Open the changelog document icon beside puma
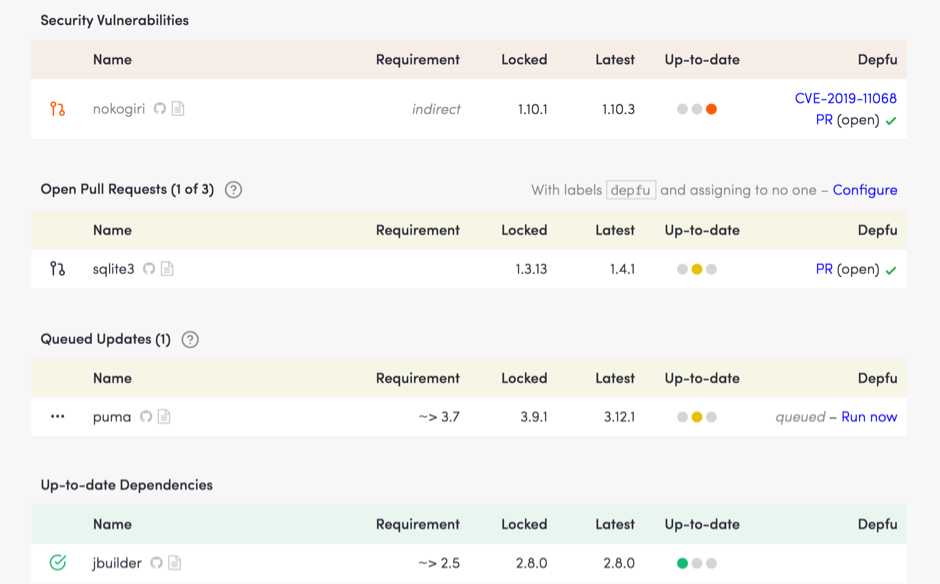The width and height of the screenshot is (940, 584). coord(164,417)
